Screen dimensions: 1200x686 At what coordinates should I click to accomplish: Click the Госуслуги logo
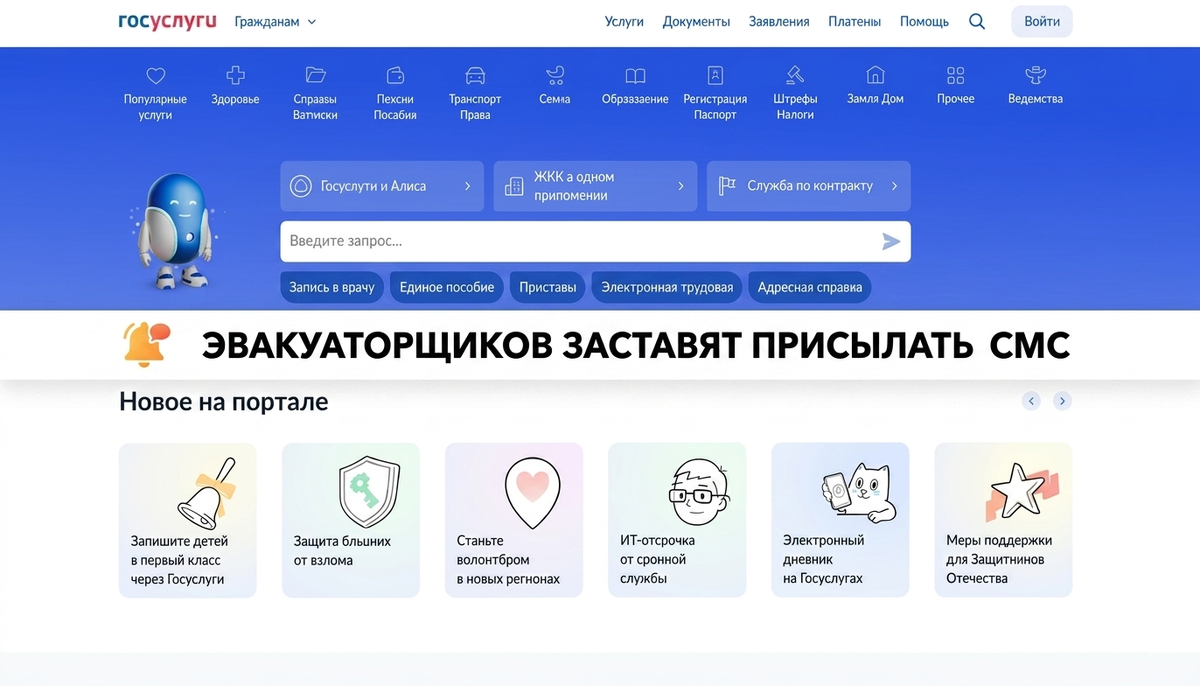[168, 21]
